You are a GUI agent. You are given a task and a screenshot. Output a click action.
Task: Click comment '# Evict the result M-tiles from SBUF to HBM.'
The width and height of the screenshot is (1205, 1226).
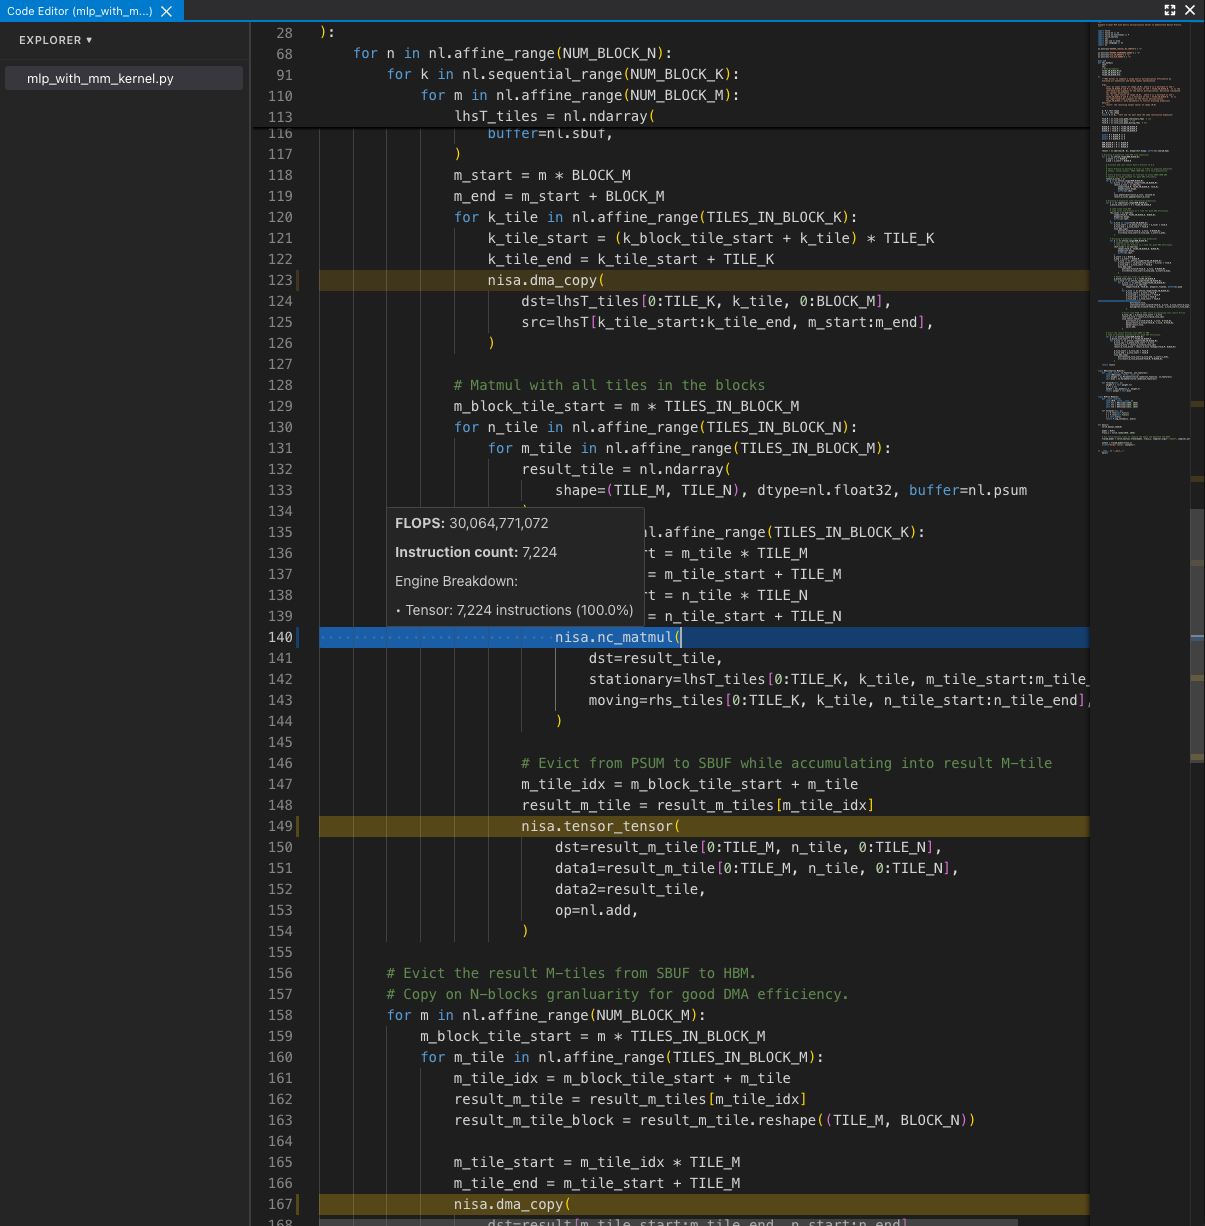571,973
